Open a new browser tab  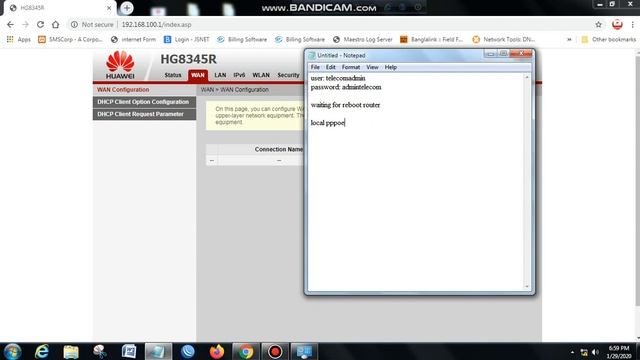(x=127, y=8)
